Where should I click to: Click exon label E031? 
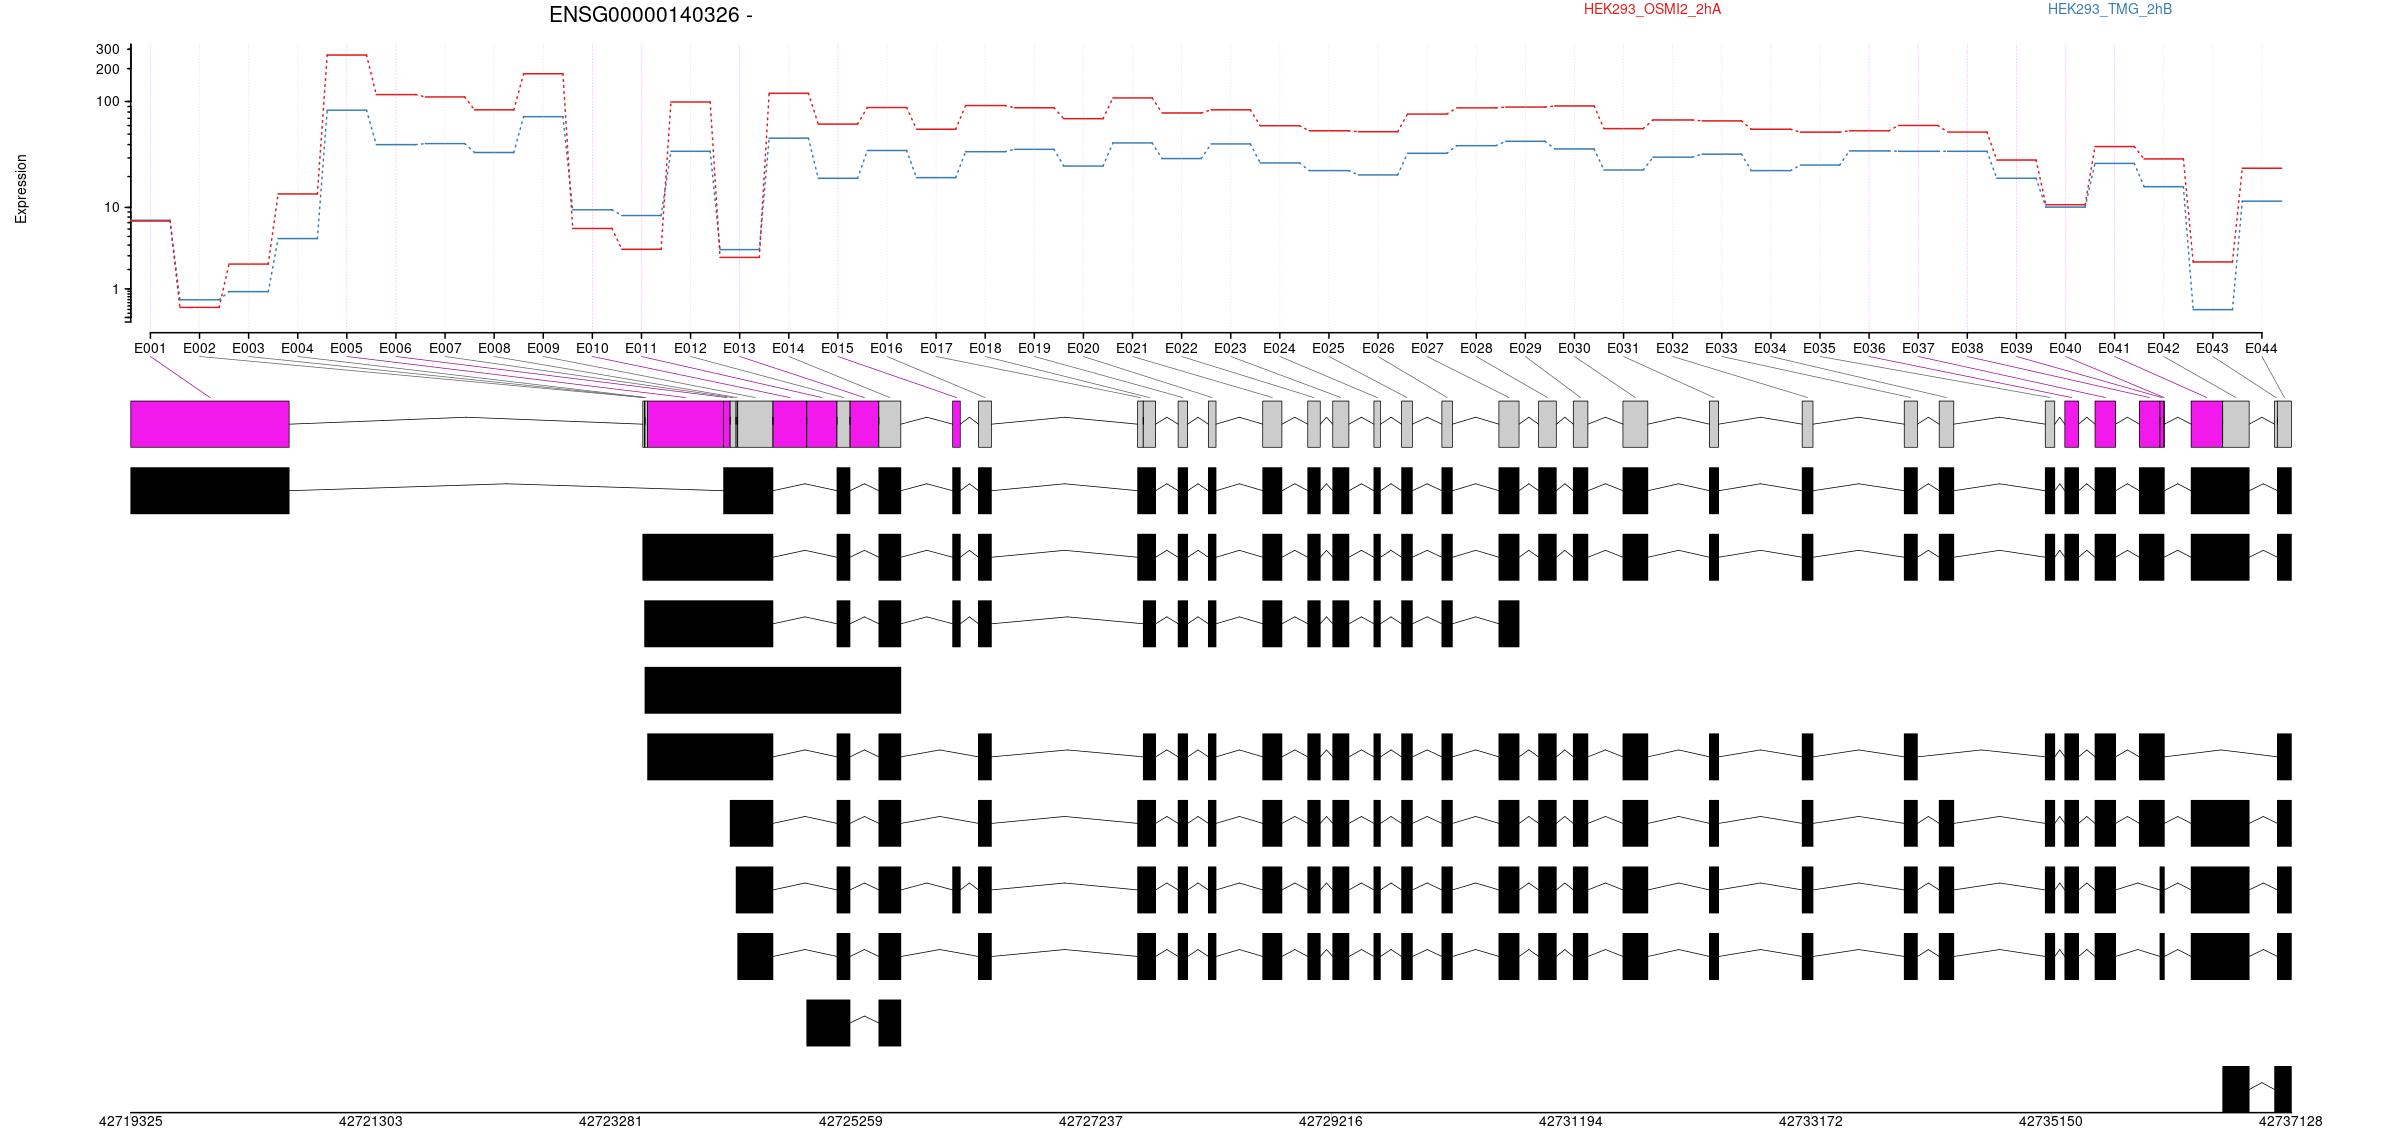[1623, 348]
